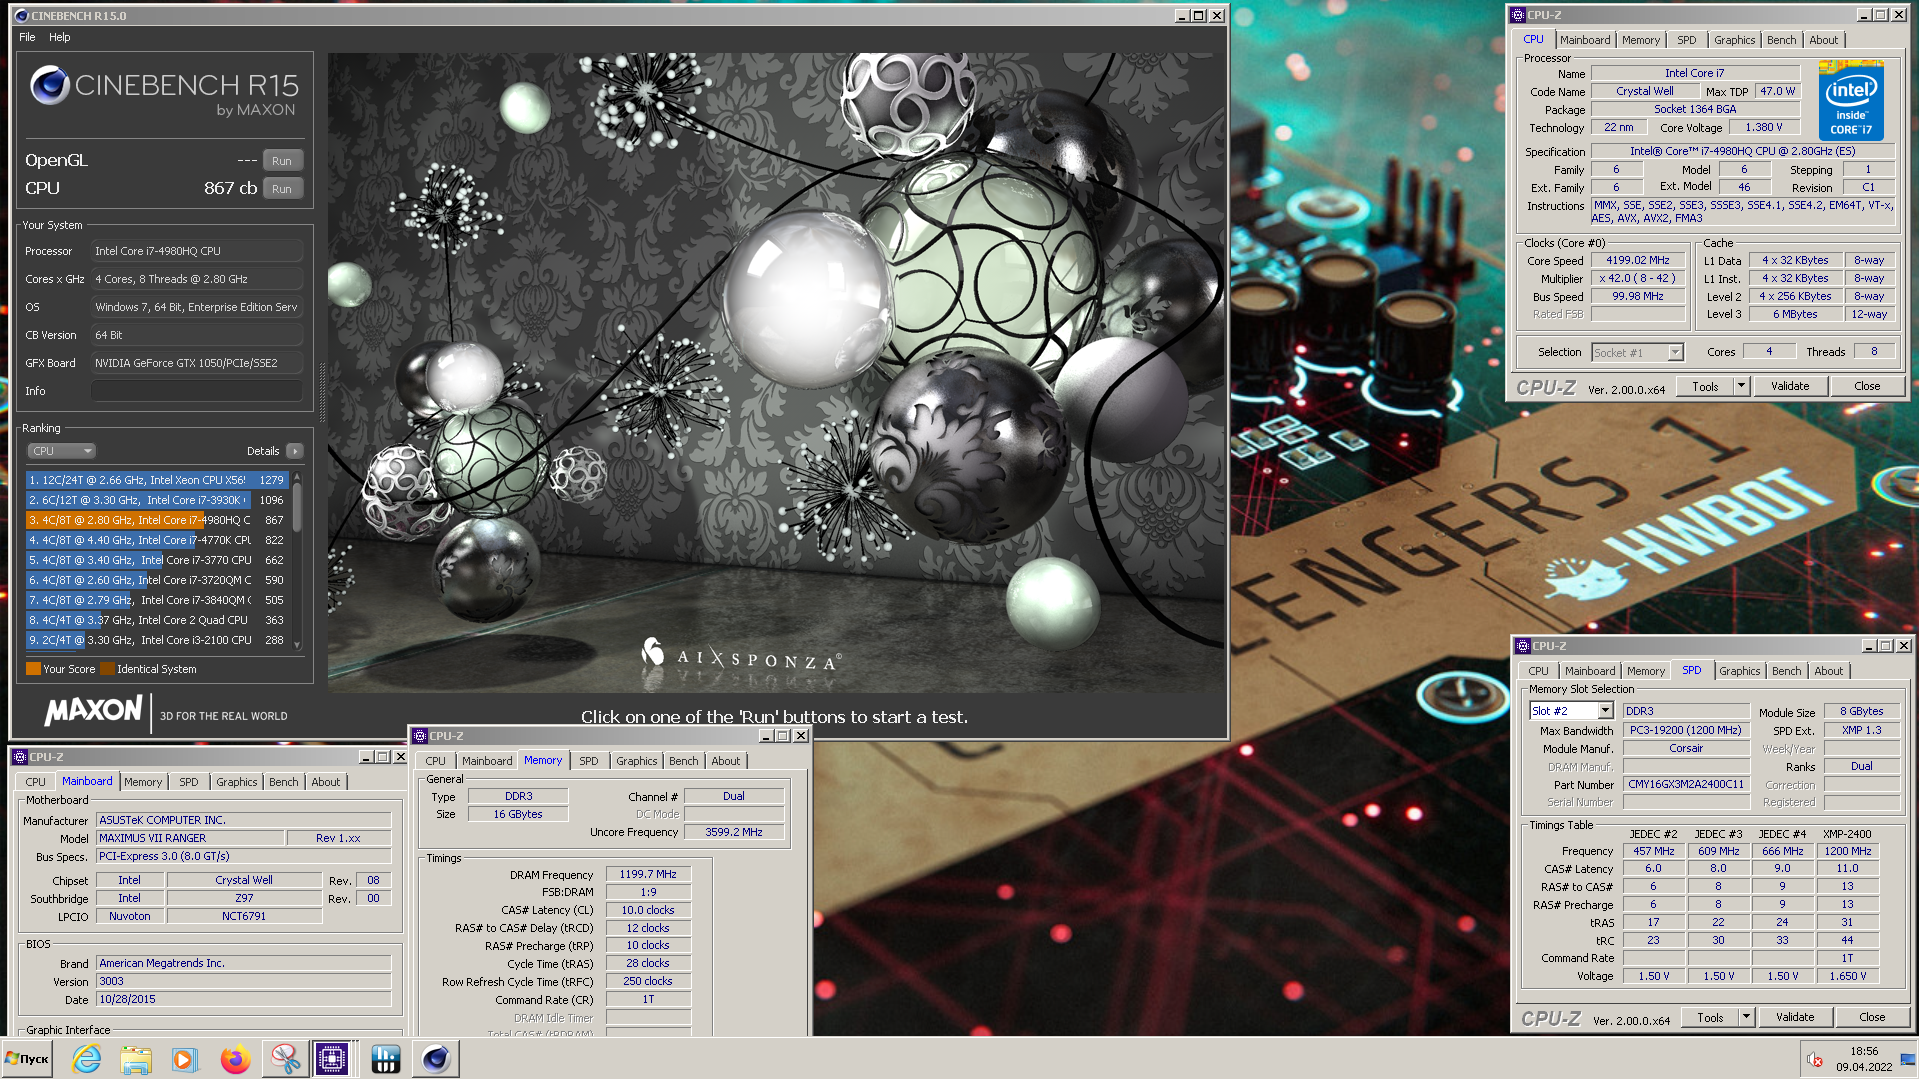Screen dimensions: 1919x1079
Task: Click the Cinebench R15 sphere logo
Action: coord(49,86)
